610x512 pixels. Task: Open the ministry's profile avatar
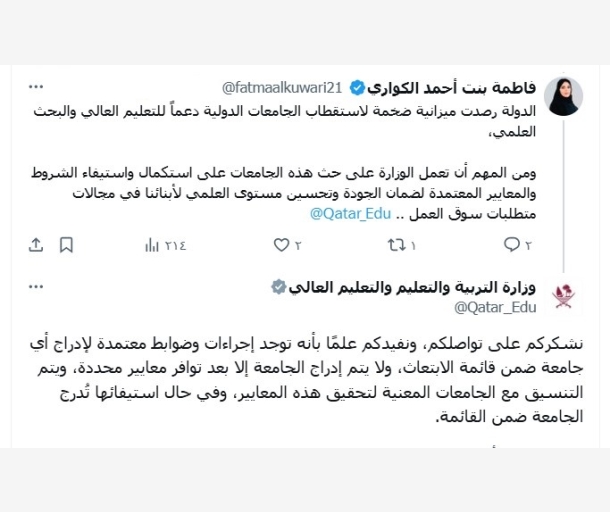click(565, 296)
